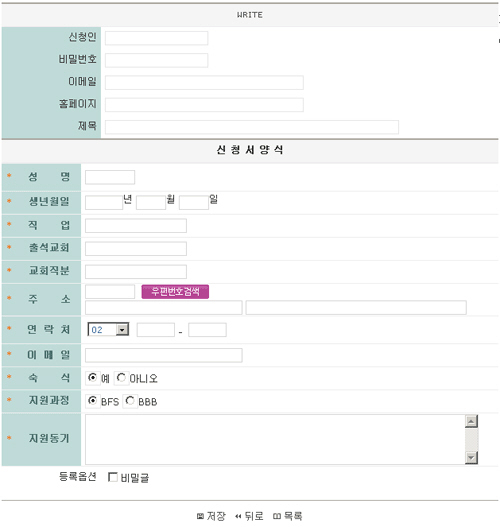Choose the BBB course radio button

[130, 401]
